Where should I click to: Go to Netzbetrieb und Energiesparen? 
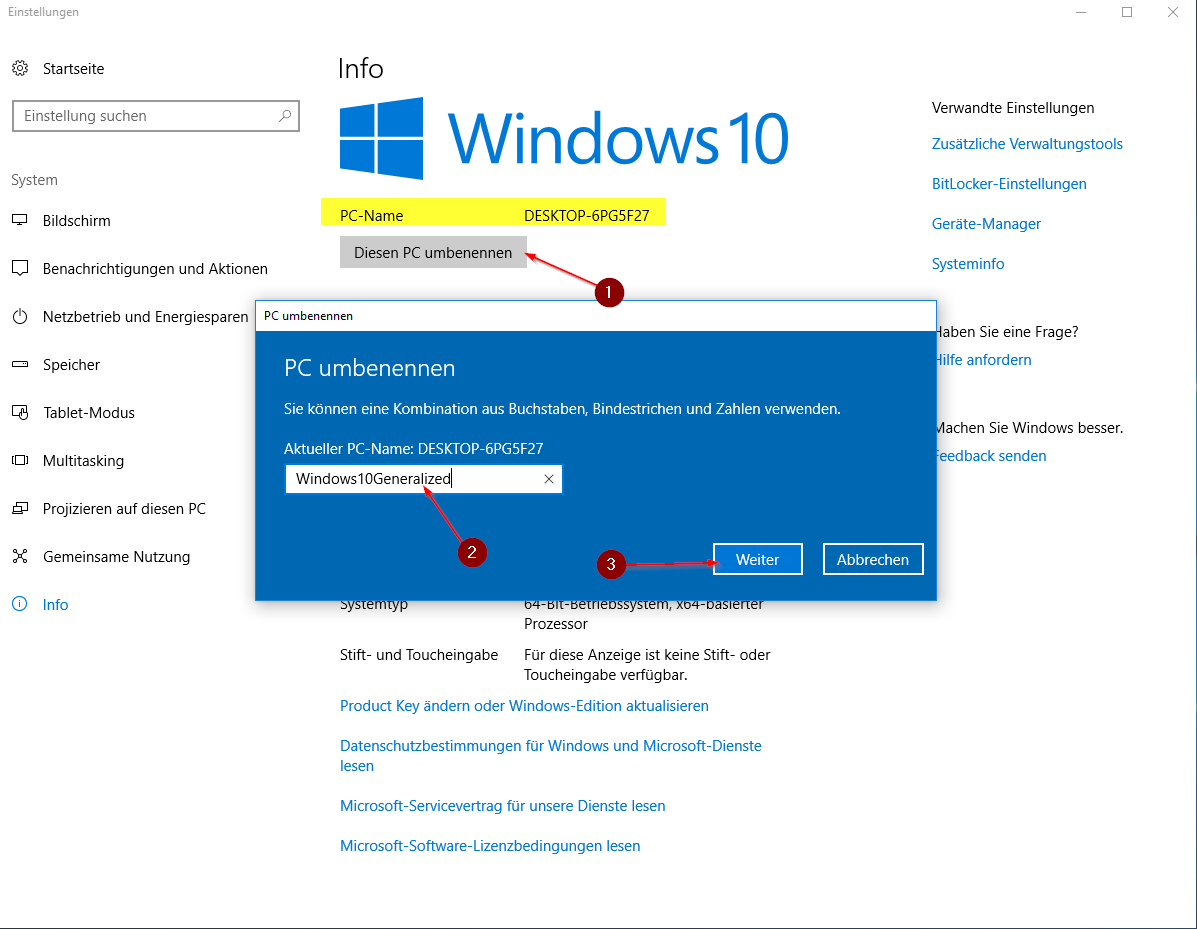tap(146, 317)
